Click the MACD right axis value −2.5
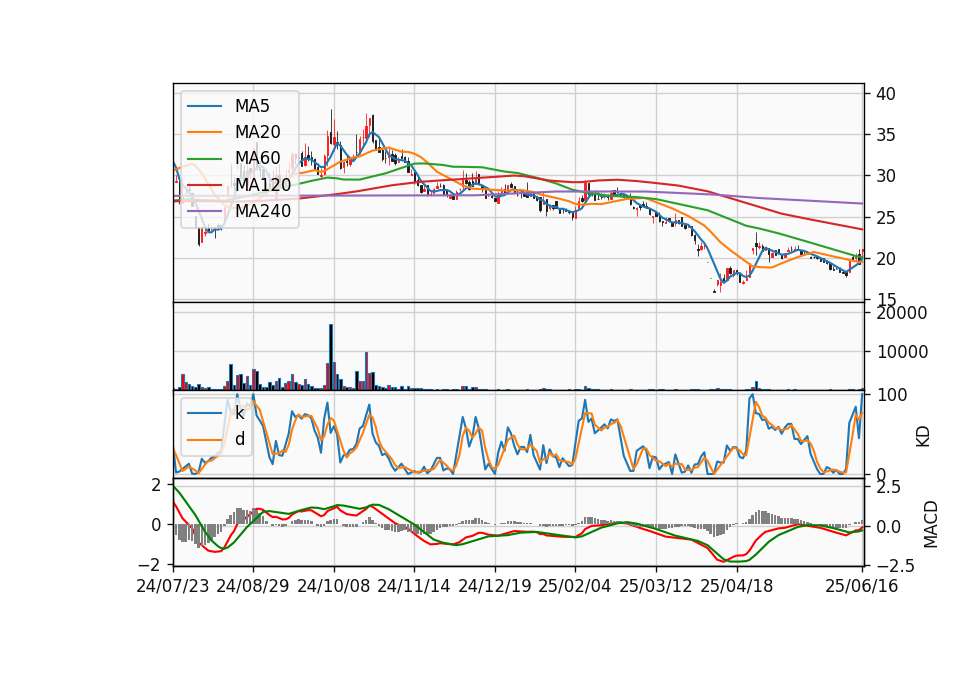 tap(895, 566)
